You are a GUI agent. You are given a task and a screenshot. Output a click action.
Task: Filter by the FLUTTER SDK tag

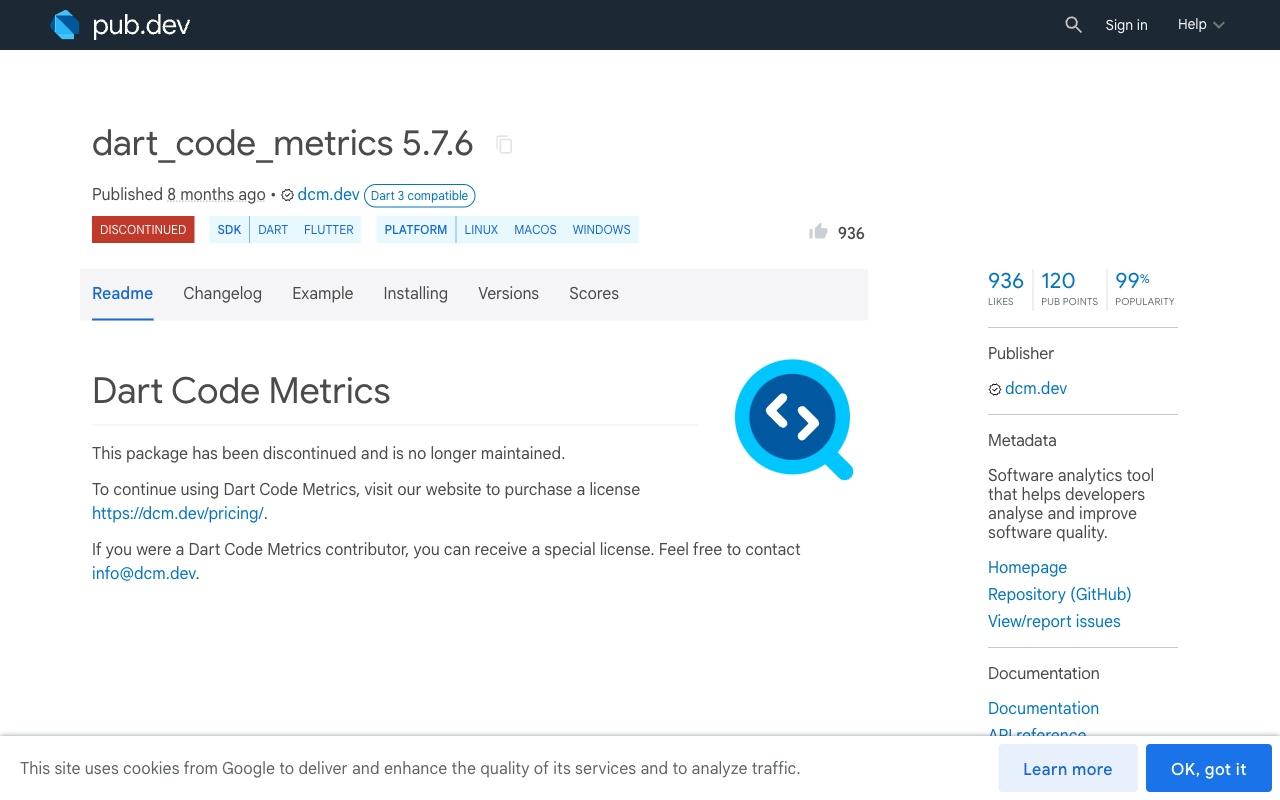click(329, 229)
